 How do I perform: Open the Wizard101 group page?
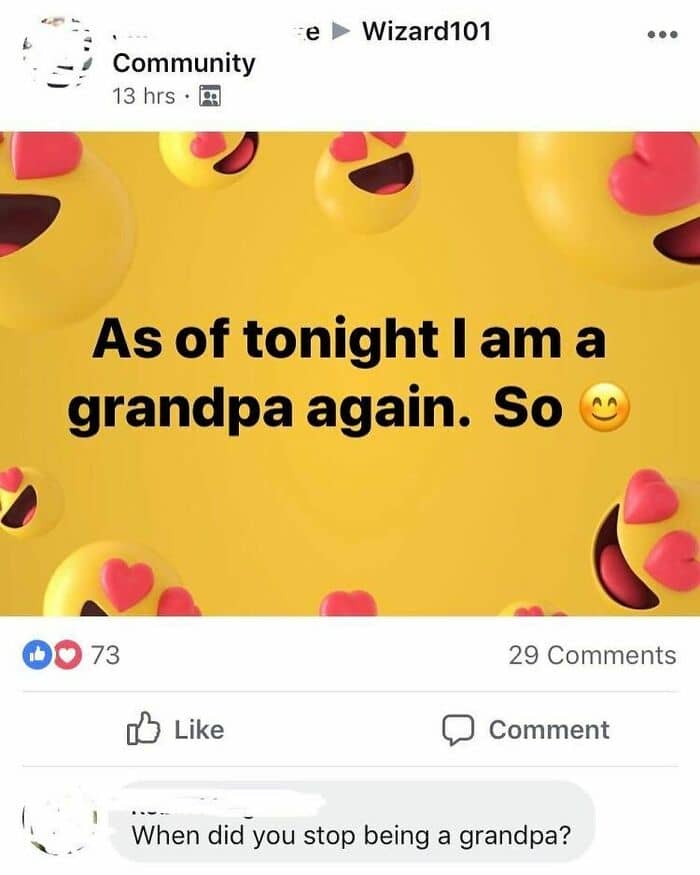[x=426, y=32]
